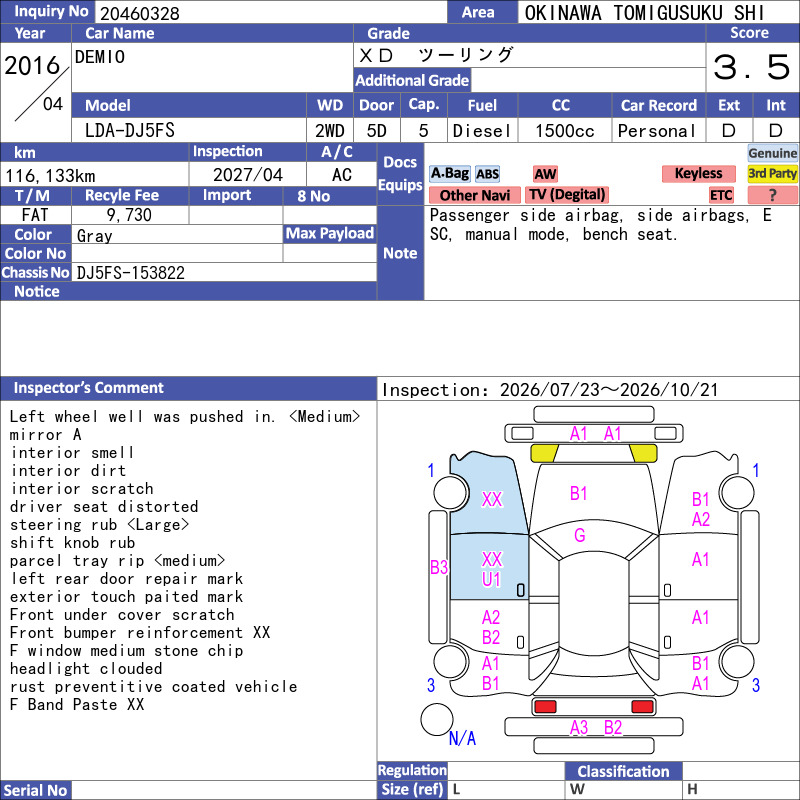
Task: Click the right yellow headlight on diagram
Action: click(x=643, y=453)
